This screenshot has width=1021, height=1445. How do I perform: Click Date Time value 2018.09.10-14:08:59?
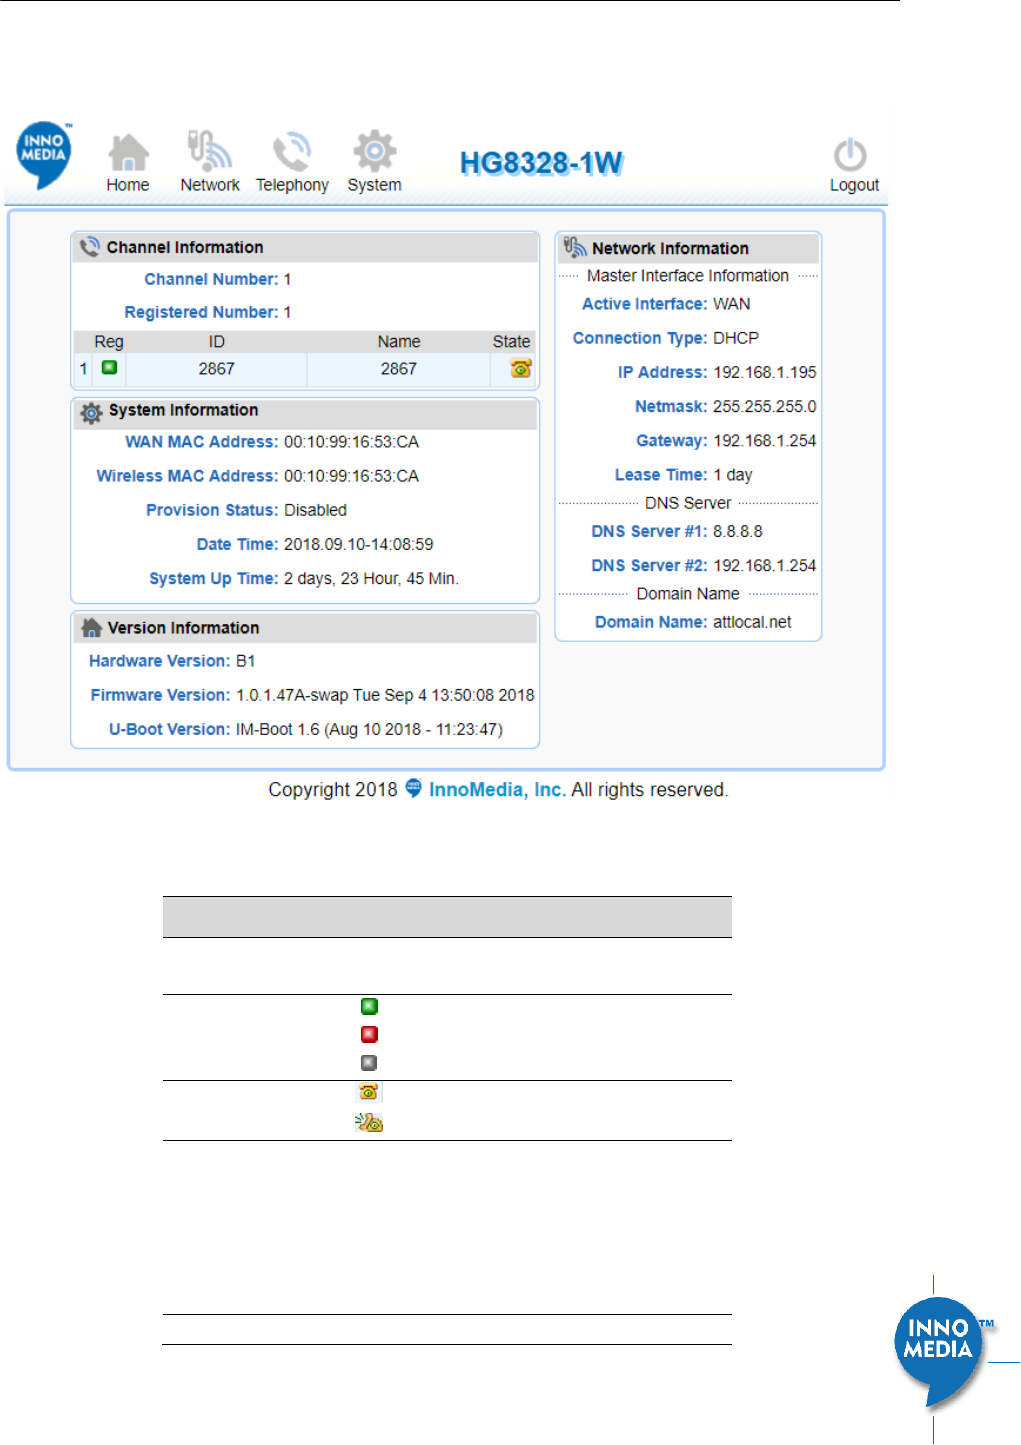pos(358,545)
